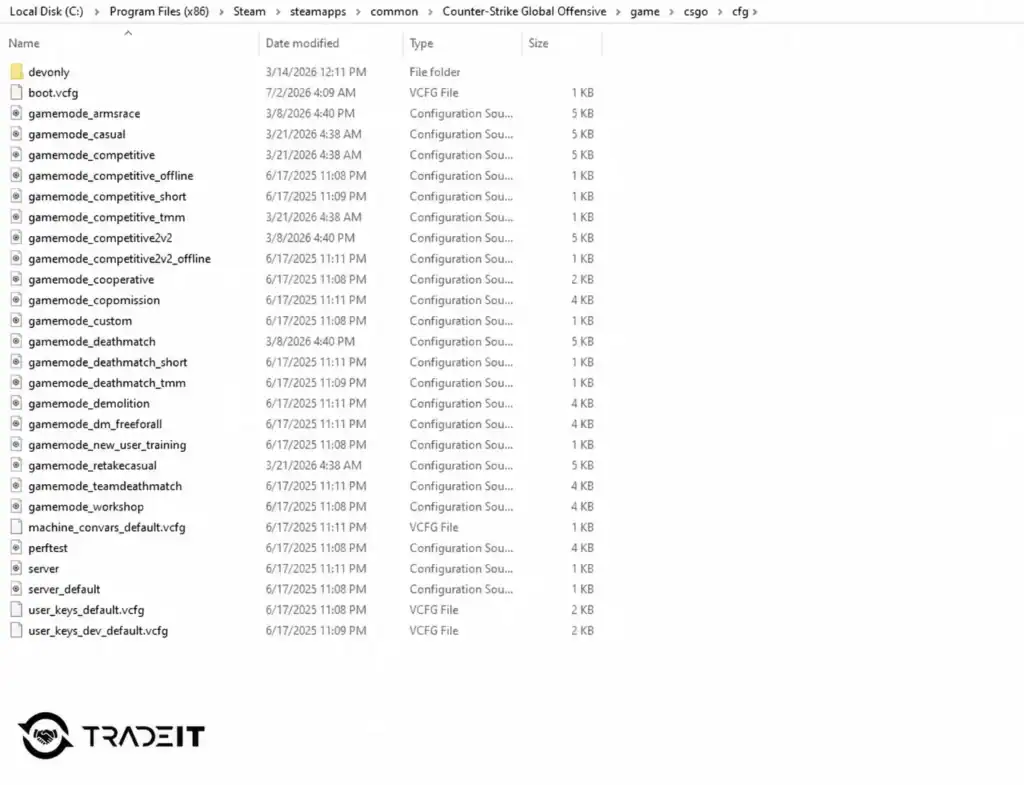Click the gamemode_new_user_training file icon
This screenshot has width=1024, height=785.
(x=16, y=445)
